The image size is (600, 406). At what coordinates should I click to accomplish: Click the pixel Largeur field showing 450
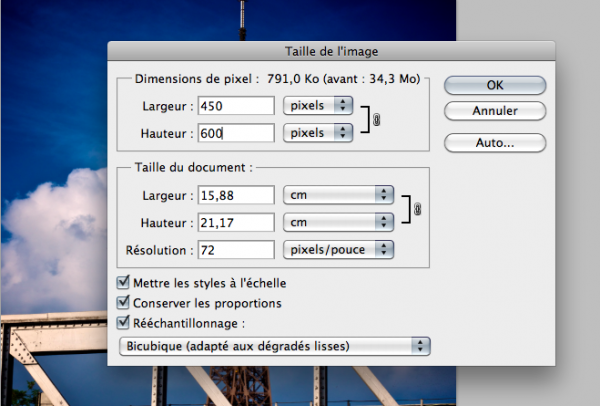[x=236, y=105]
